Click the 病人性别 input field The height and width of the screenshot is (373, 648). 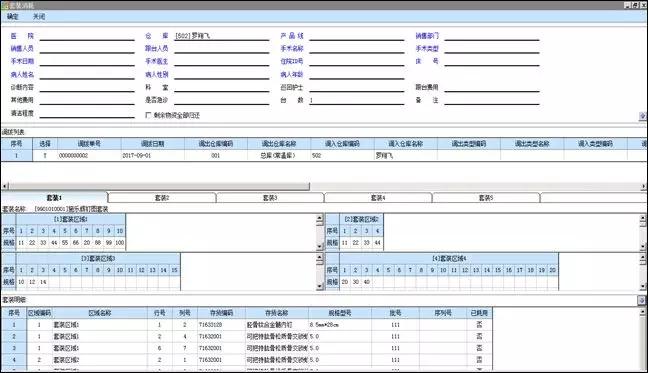pyautogui.click(x=222, y=74)
